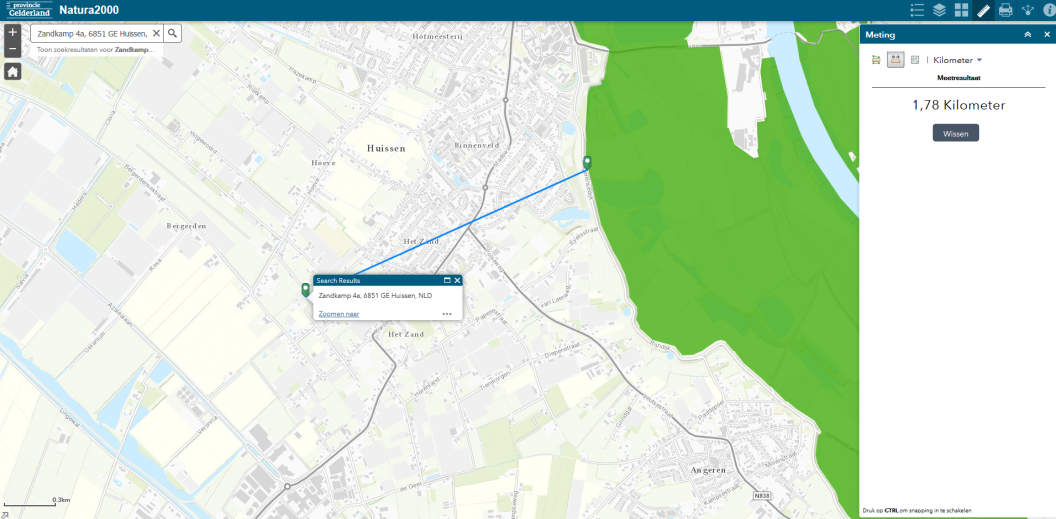Open the Basemap gallery grid icon

pos(961,10)
